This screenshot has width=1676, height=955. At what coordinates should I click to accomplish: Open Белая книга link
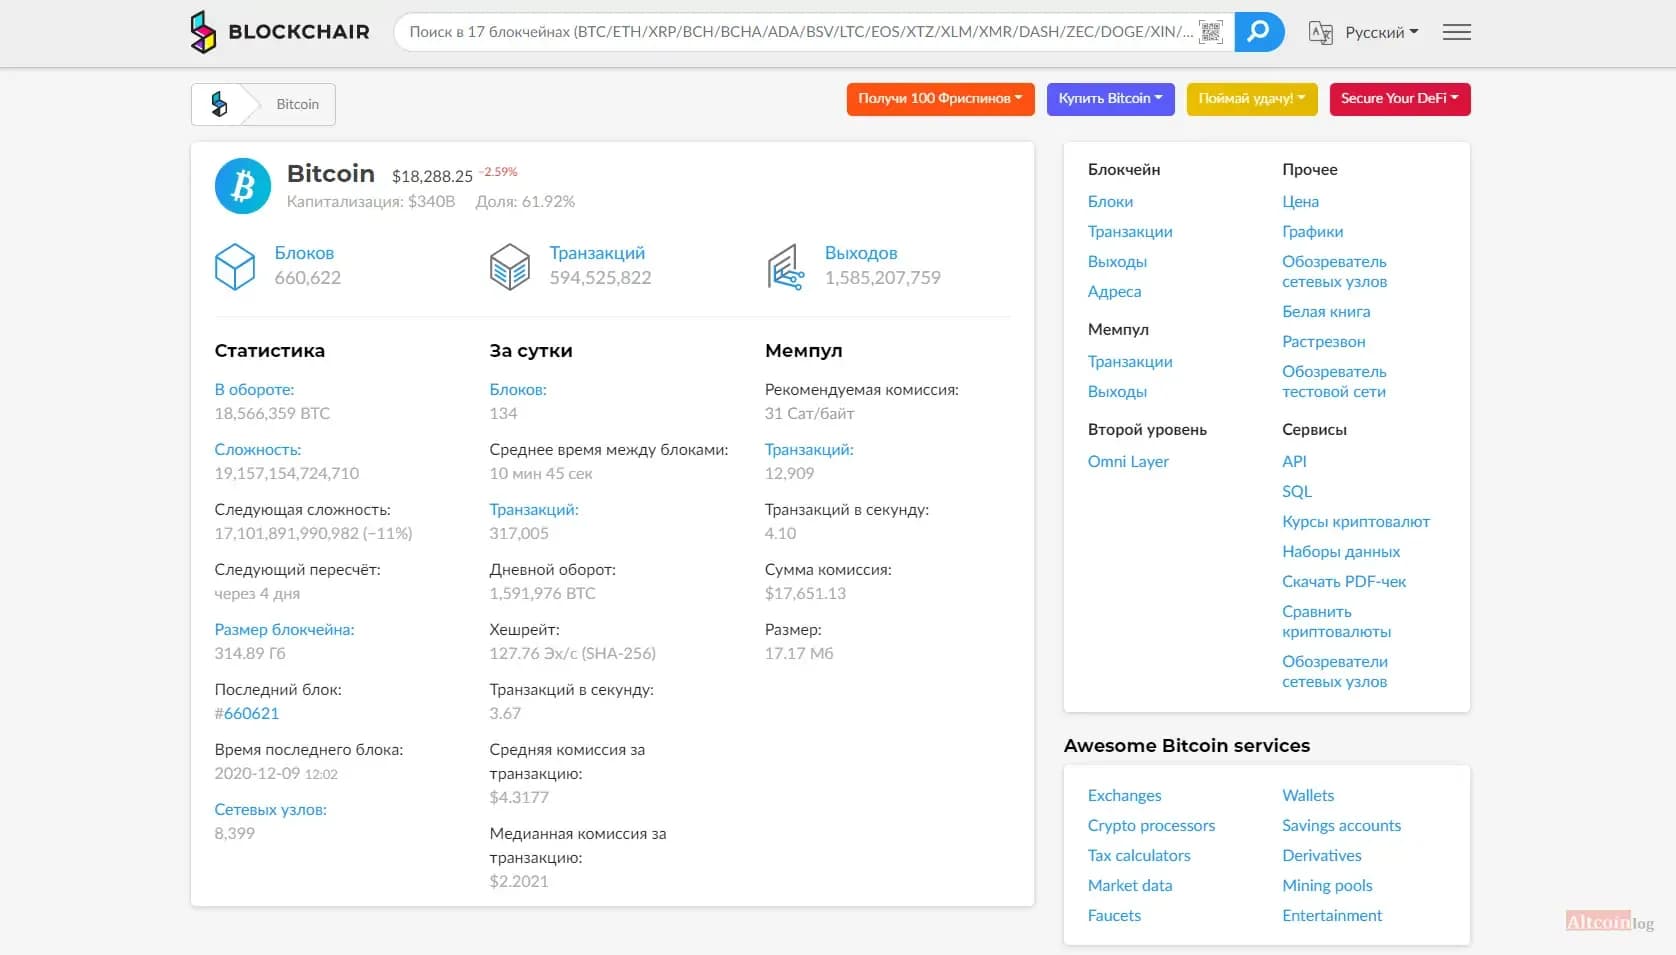(1326, 312)
